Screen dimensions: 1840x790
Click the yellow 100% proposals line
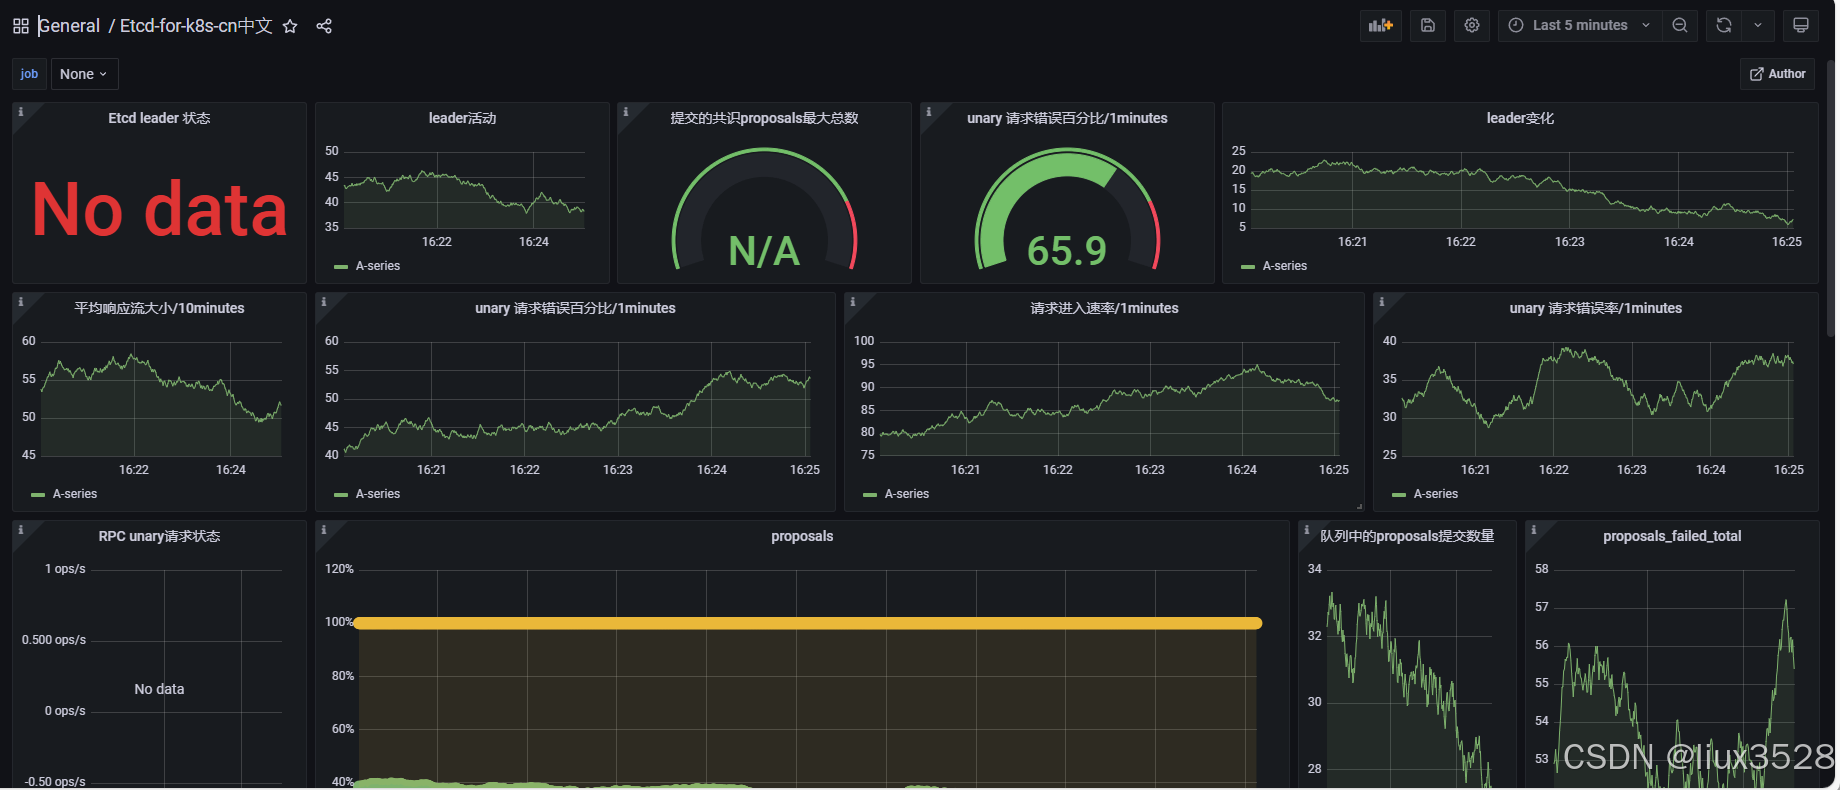coord(808,623)
